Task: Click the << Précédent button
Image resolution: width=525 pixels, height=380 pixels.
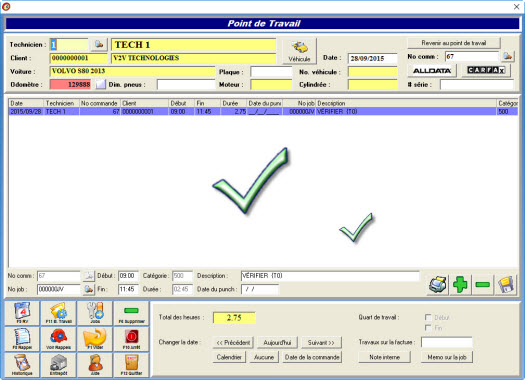Action: (x=233, y=343)
